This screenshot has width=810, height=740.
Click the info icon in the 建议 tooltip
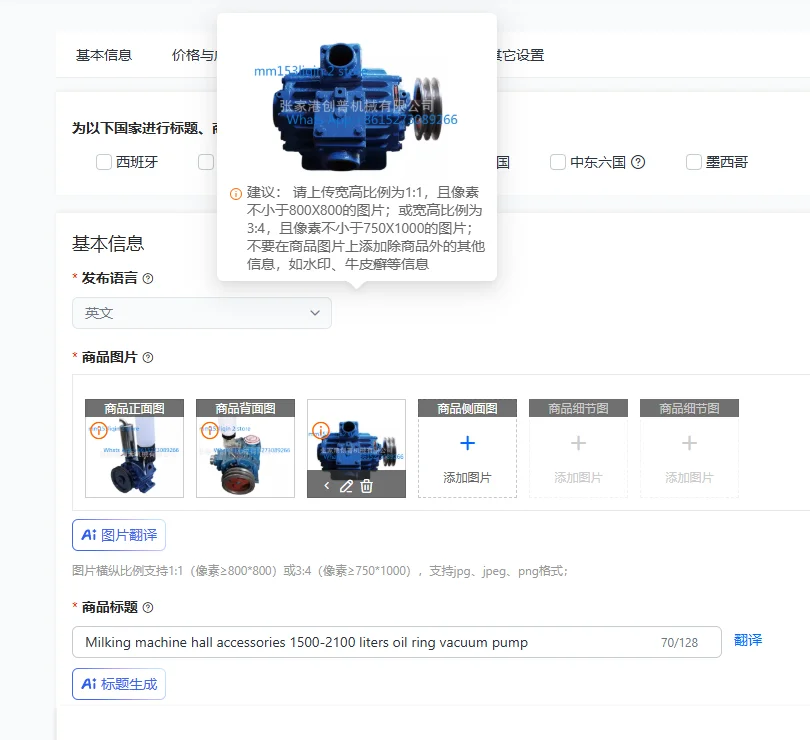(x=236, y=194)
